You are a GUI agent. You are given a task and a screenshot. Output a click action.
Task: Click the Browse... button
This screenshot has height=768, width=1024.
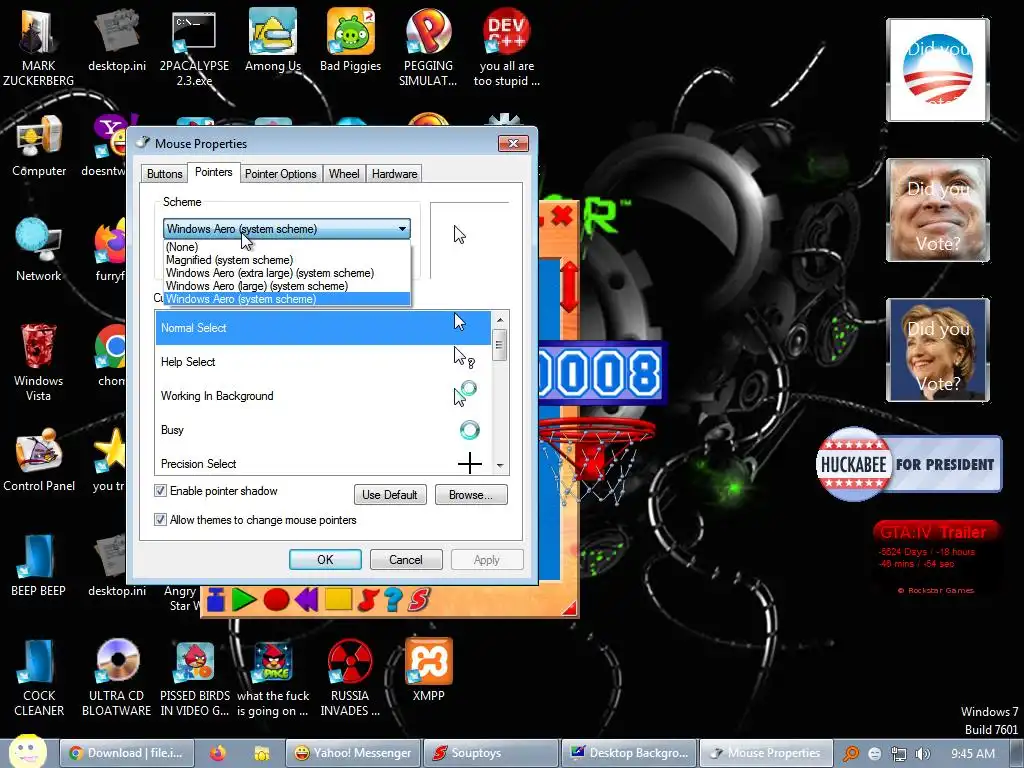click(x=471, y=495)
